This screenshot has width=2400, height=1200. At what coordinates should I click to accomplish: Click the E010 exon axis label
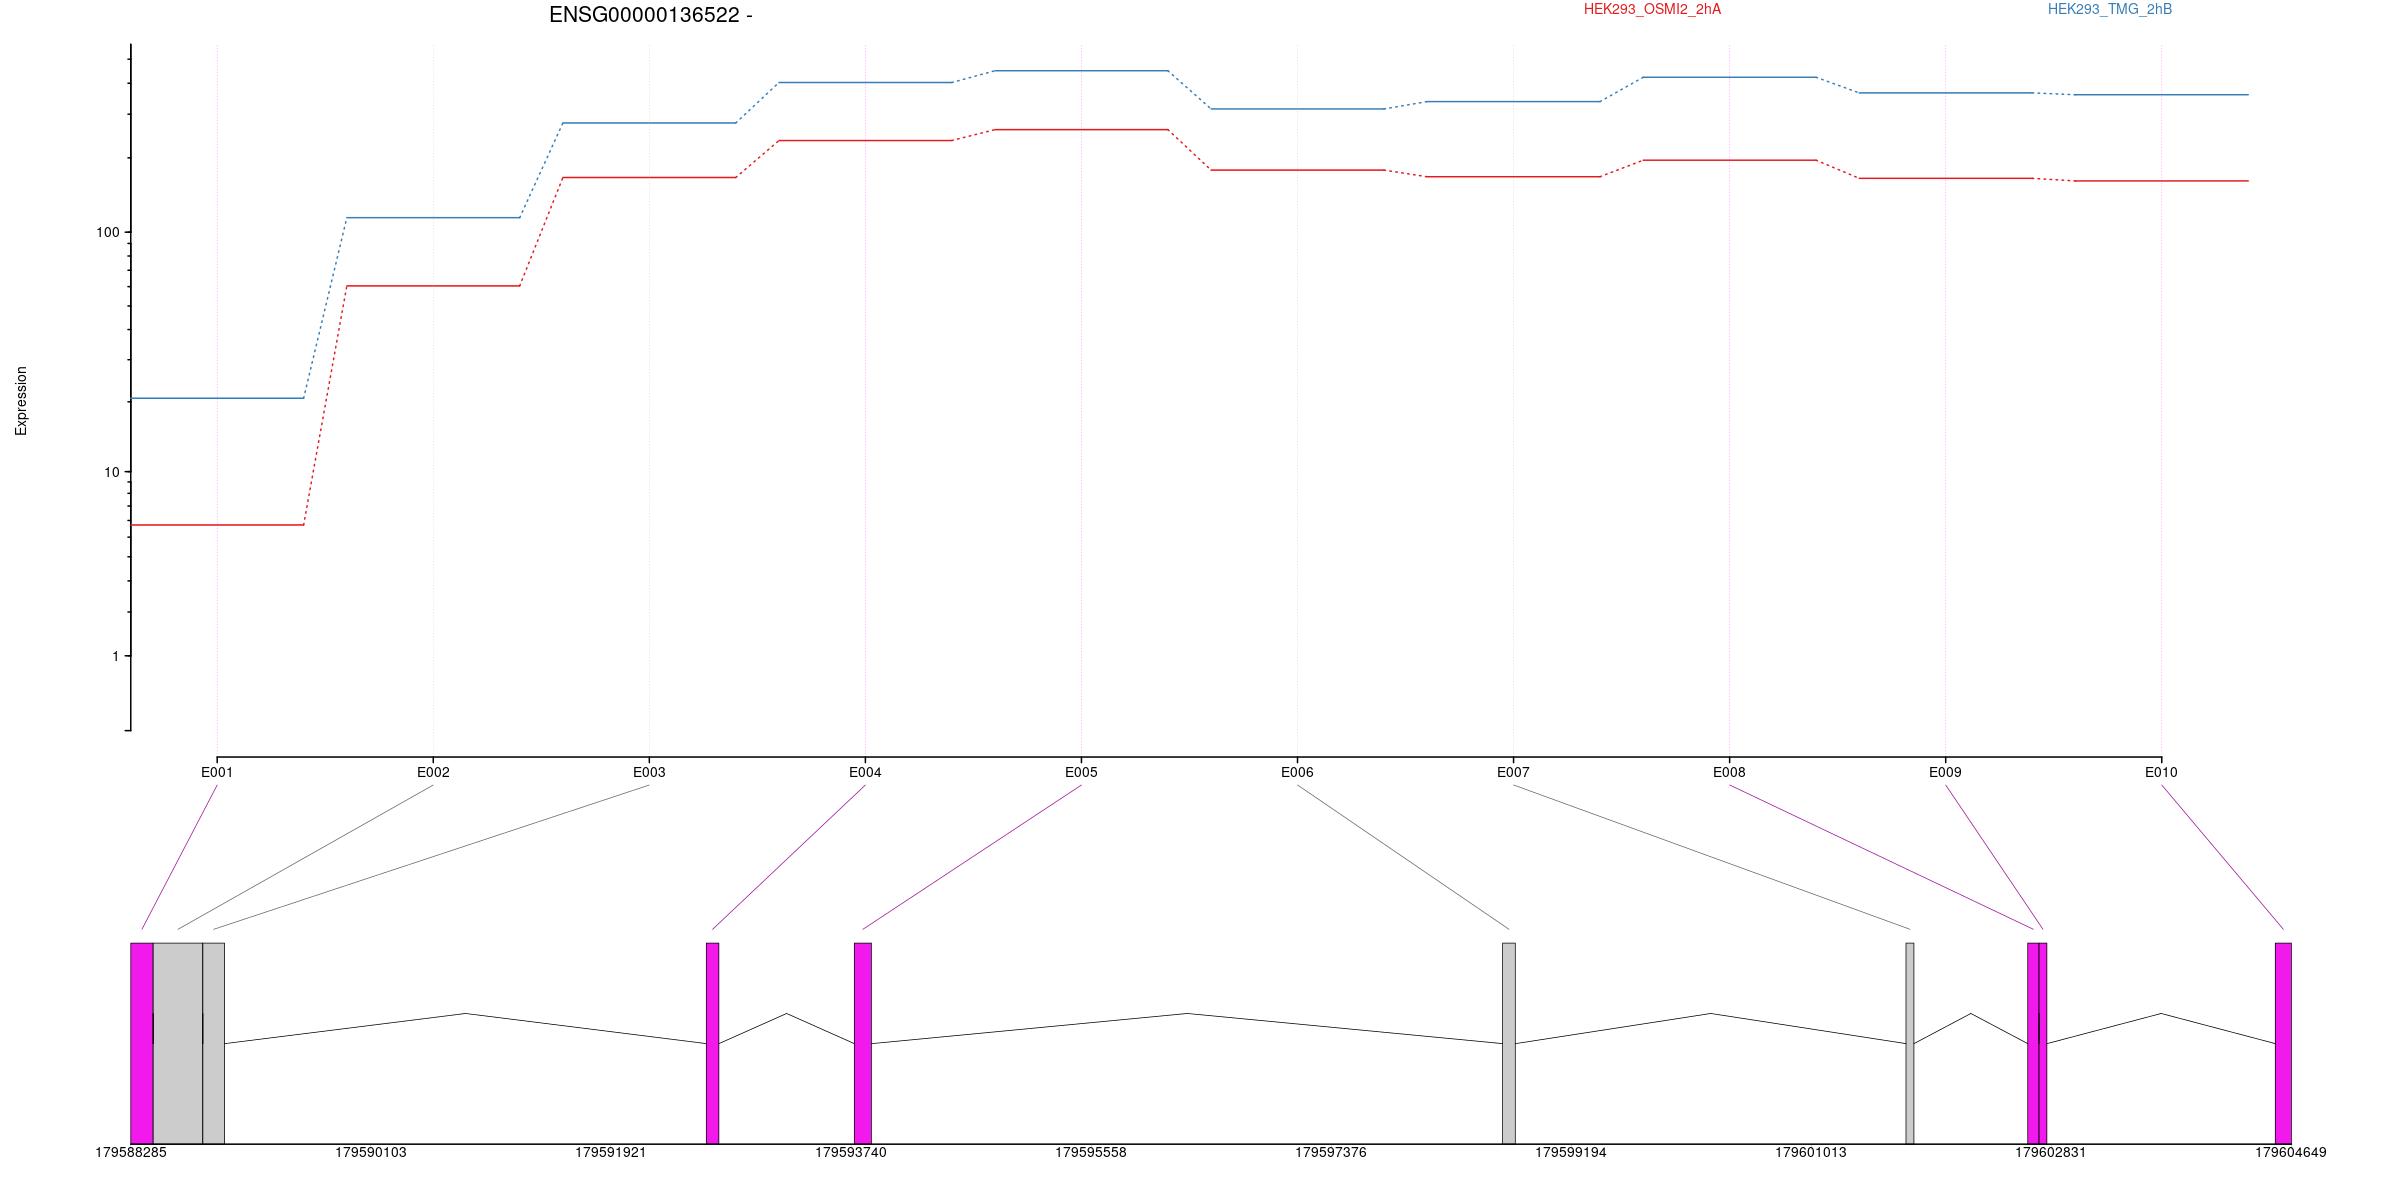pyautogui.click(x=2161, y=772)
